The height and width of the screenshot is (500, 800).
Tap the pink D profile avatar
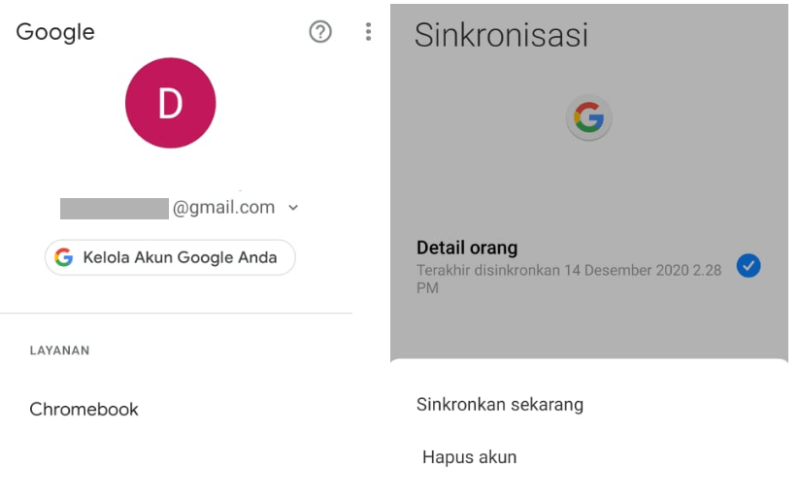(x=170, y=103)
